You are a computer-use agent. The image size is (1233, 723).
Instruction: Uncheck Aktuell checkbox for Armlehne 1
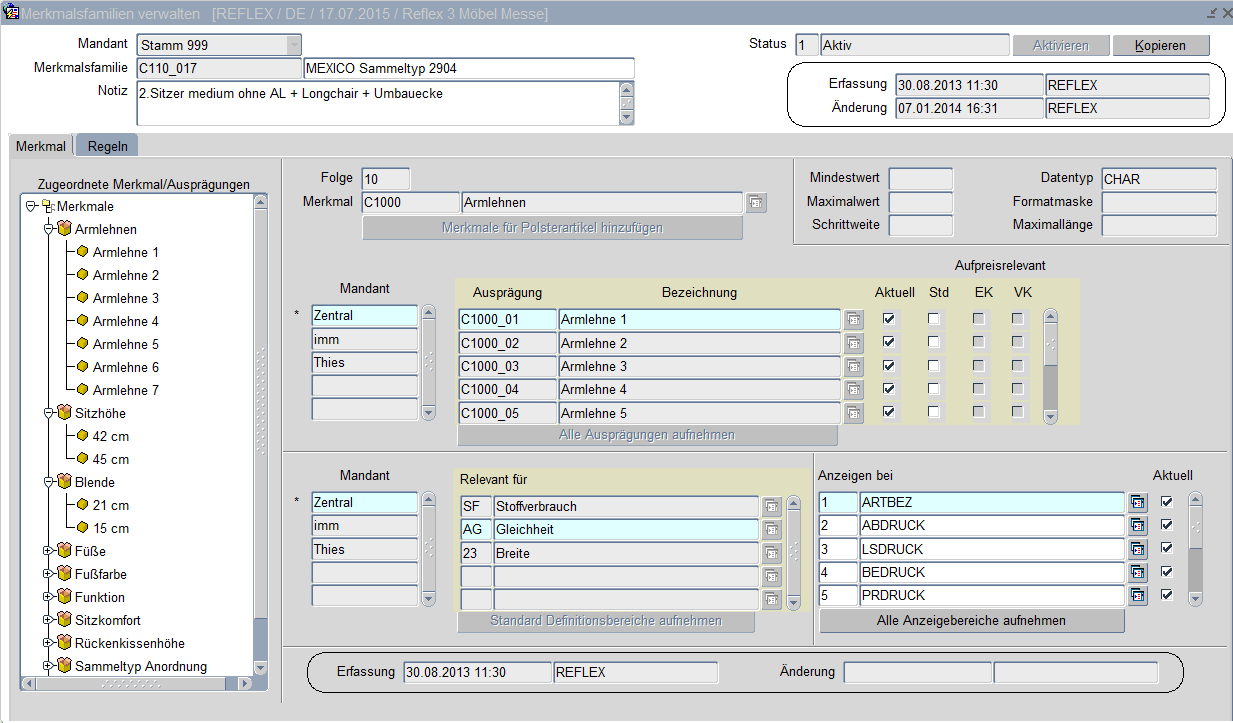pyautogui.click(x=888, y=319)
